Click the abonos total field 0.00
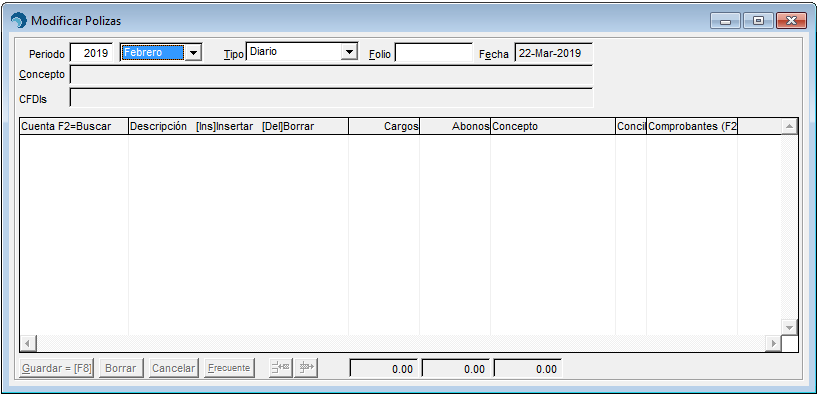The height and width of the screenshot is (395, 819). [x=456, y=368]
